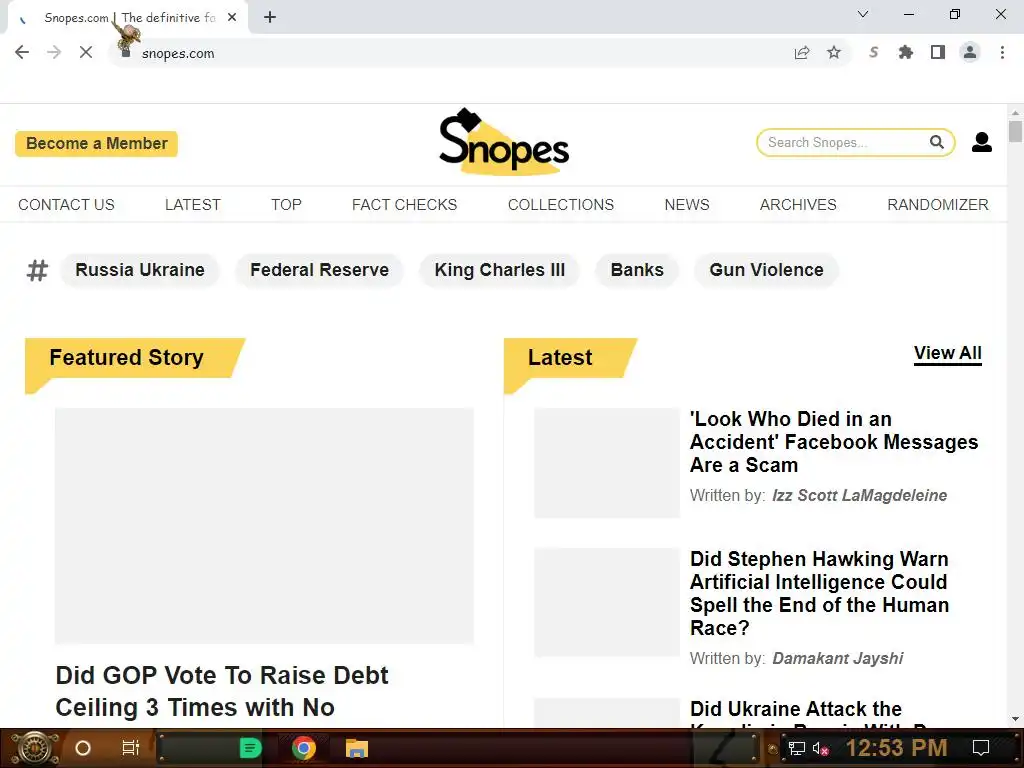Click author Damakant Jayshi
This screenshot has height=768, width=1024.
(838, 658)
